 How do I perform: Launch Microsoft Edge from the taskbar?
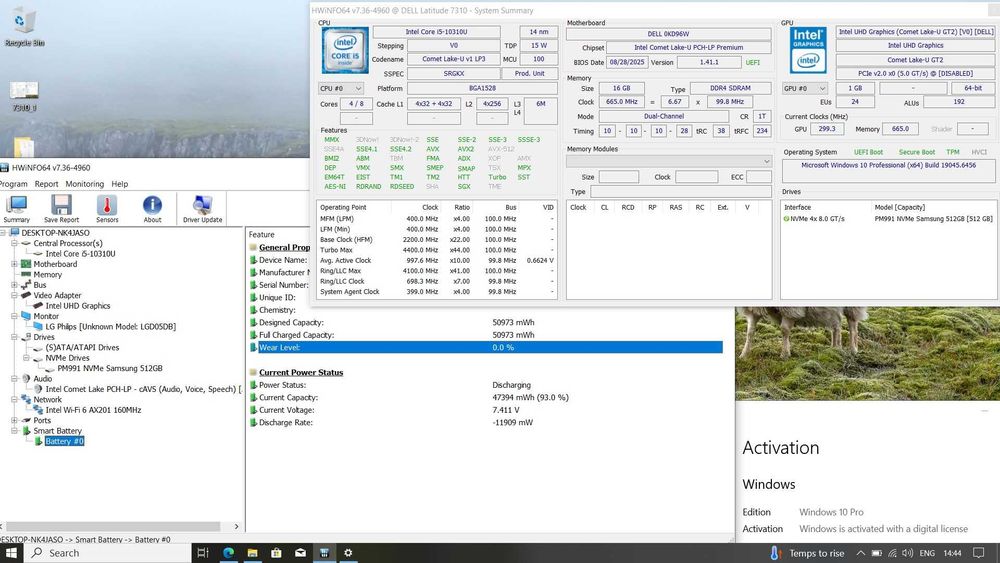coord(228,553)
